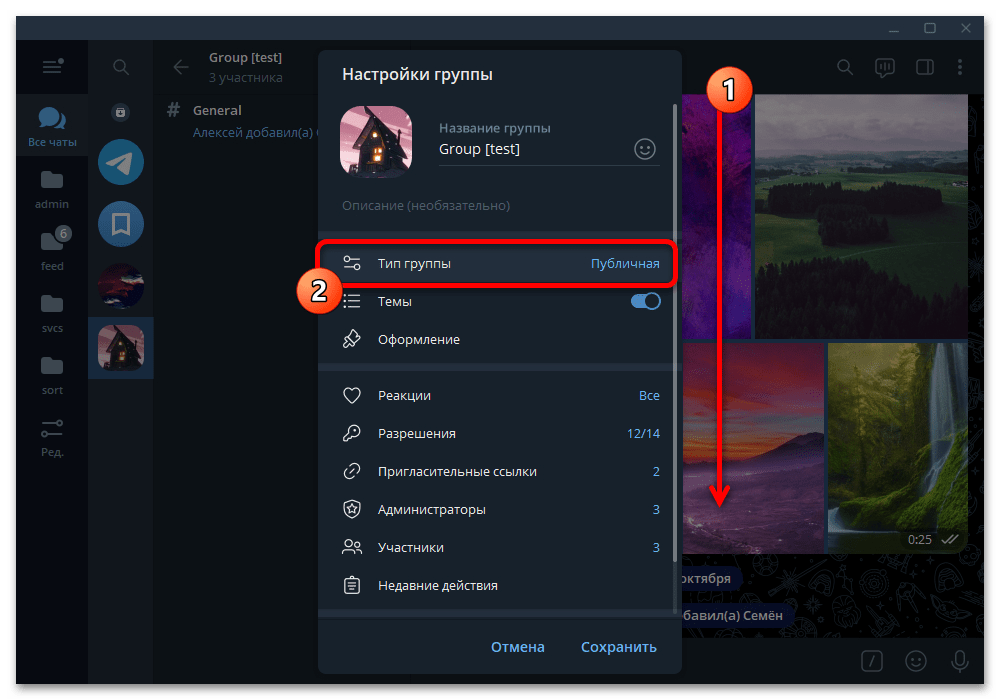Open the Members row
This screenshot has width=1000, height=700.
click(x=497, y=548)
